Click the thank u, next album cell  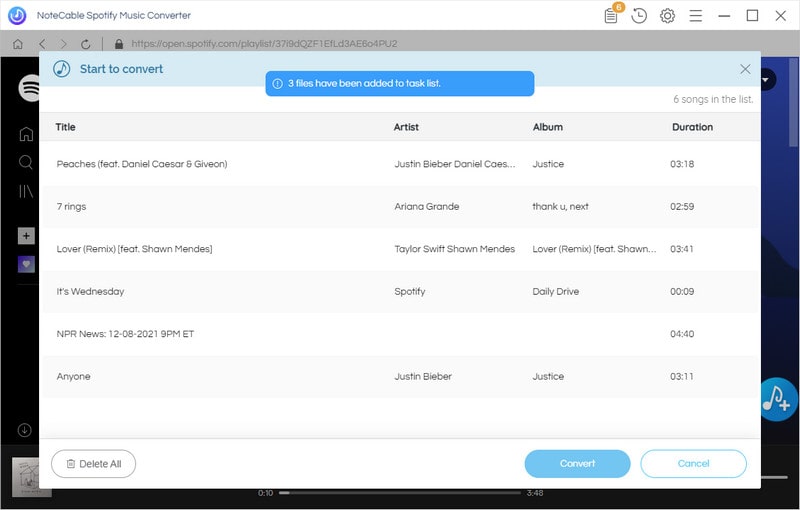(560, 207)
